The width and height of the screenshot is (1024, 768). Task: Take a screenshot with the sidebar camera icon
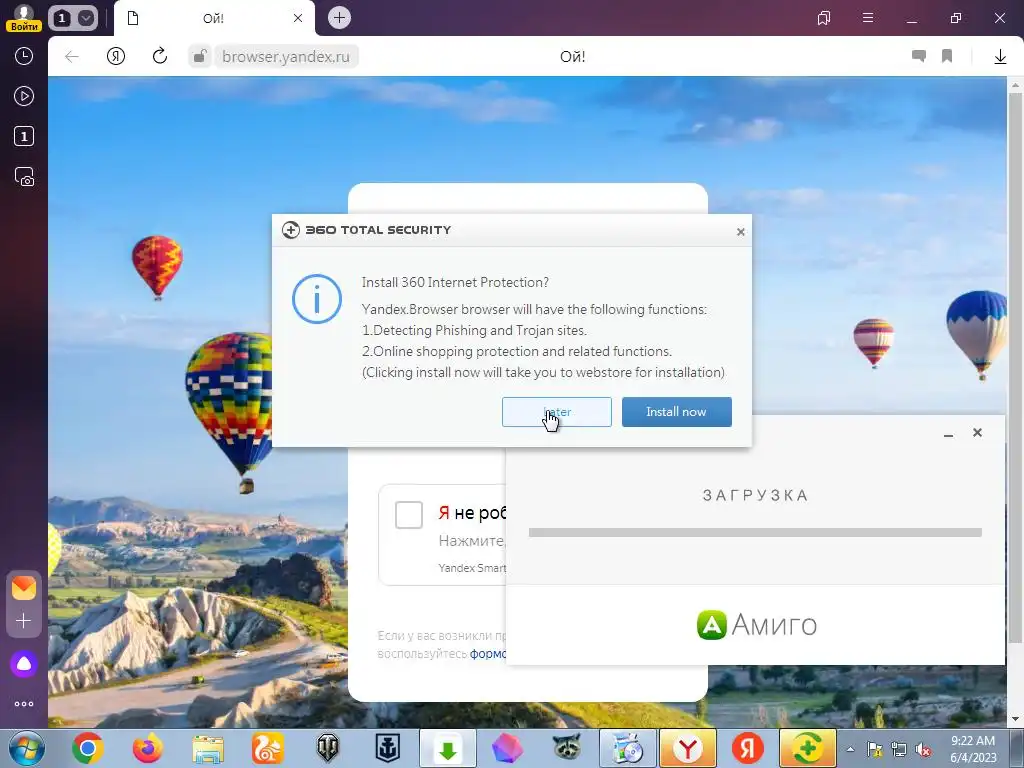[x=24, y=177]
